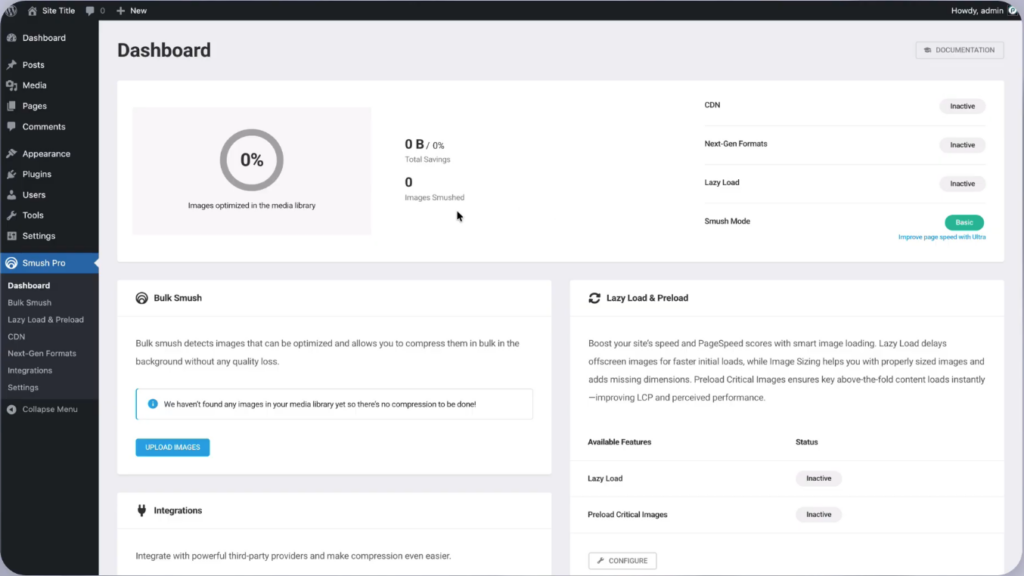Image resolution: width=1024 pixels, height=576 pixels.
Task: Open the Next-Gen Formats submenu item
Action: point(42,353)
